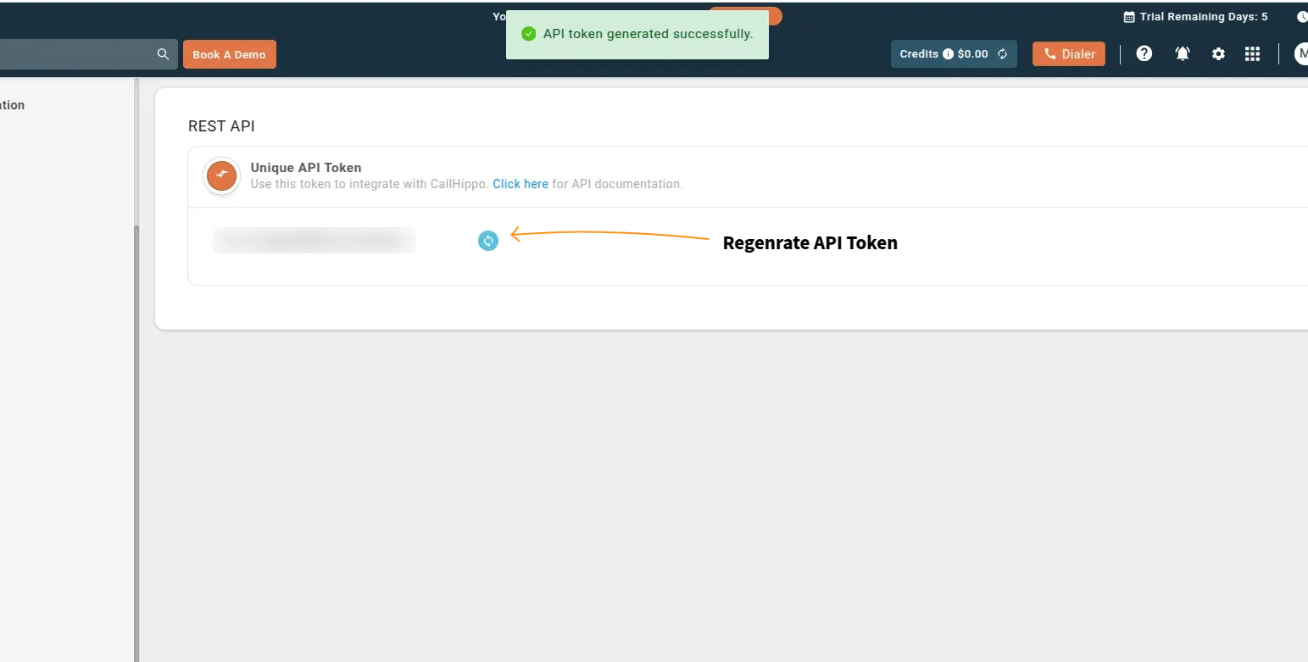Open the notifications bell
1308x662 pixels.
1182,54
